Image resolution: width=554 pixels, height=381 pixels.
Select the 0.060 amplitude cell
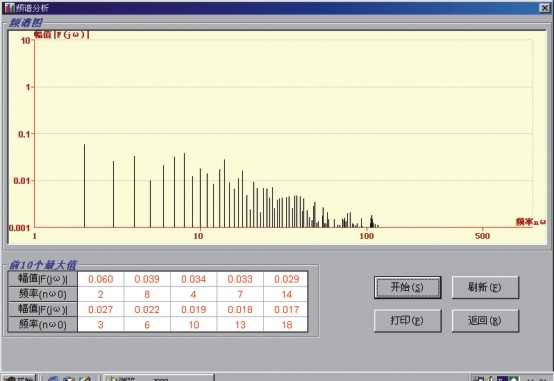pyautogui.click(x=101, y=279)
